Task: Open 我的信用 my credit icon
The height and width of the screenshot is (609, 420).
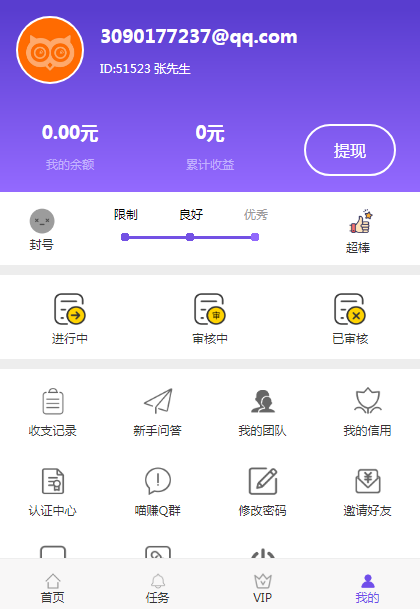Action: coord(368,401)
